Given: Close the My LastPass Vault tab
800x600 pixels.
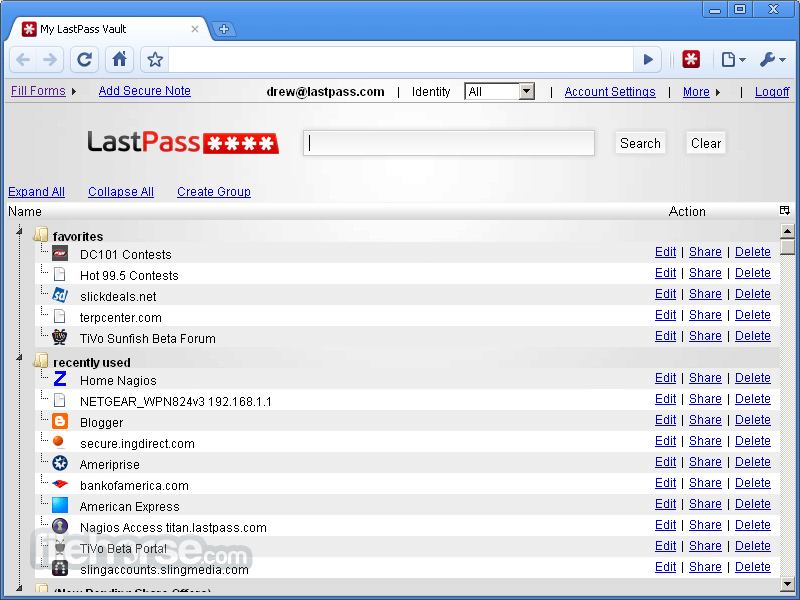Looking at the screenshot, I should (195, 29).
